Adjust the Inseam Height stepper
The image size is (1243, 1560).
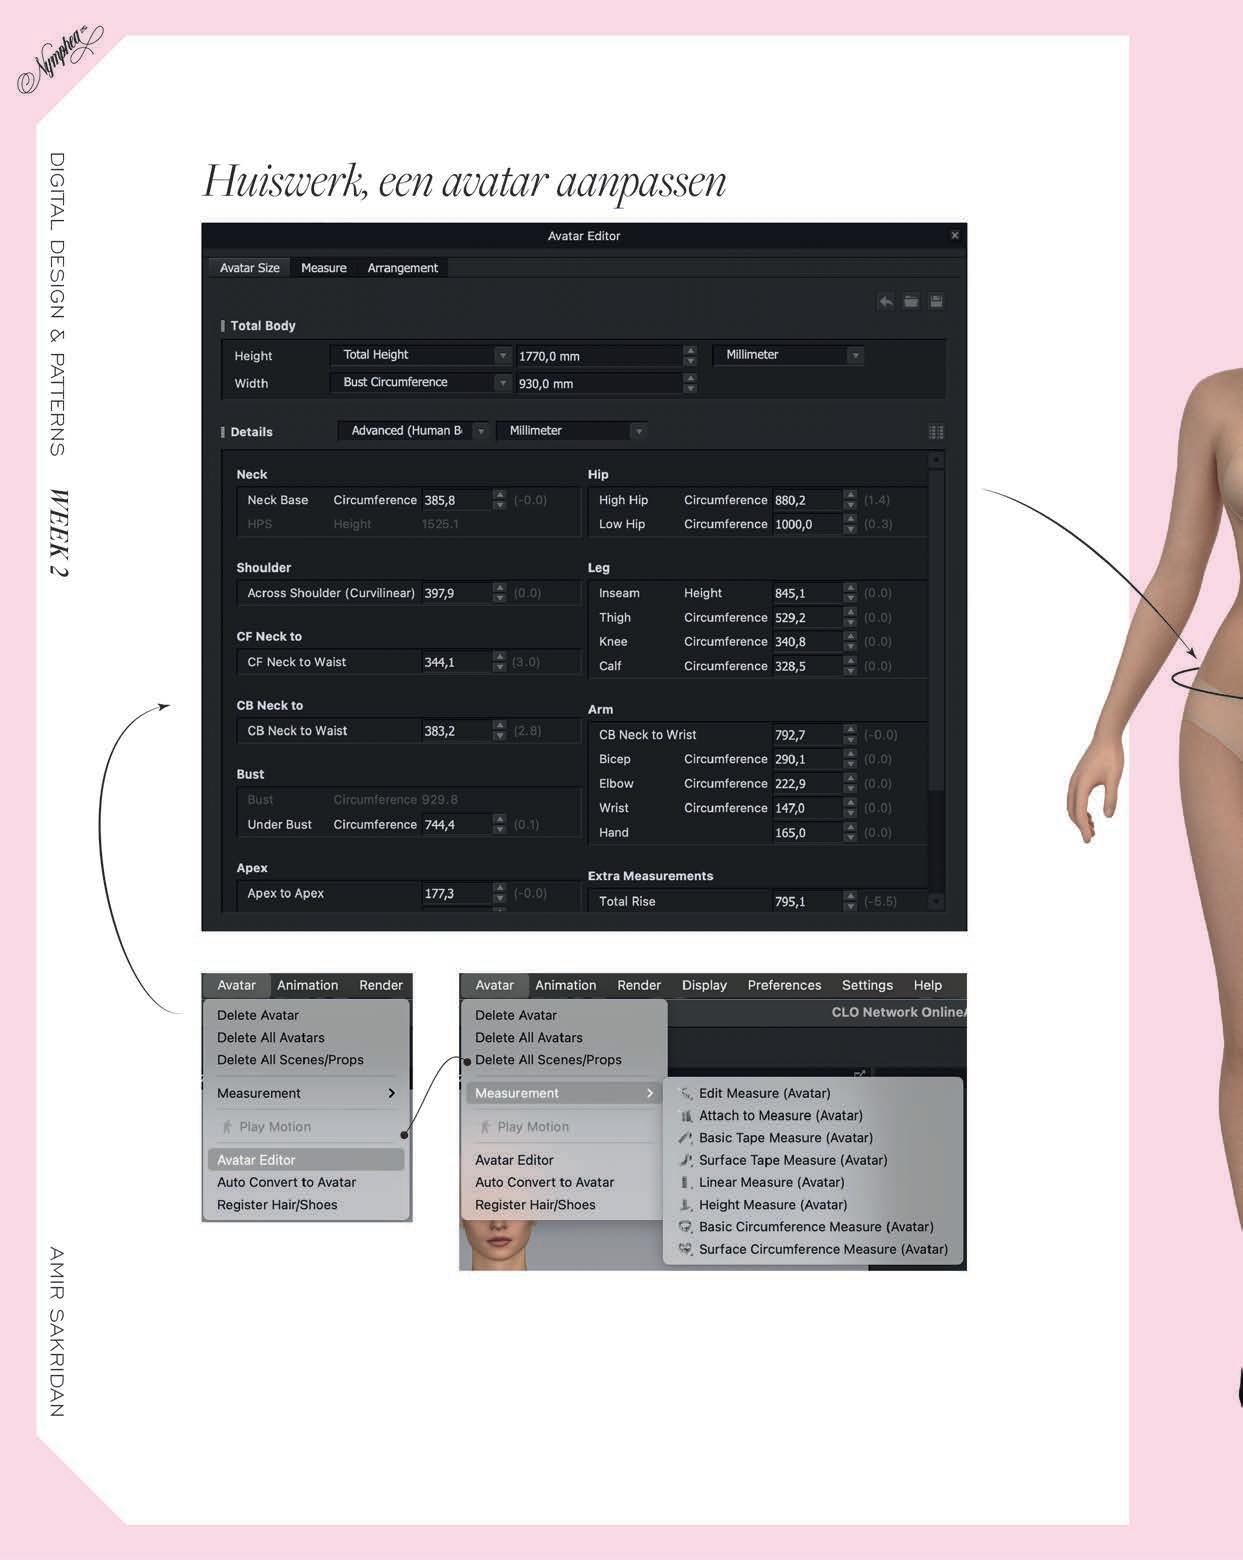(850, 593)
